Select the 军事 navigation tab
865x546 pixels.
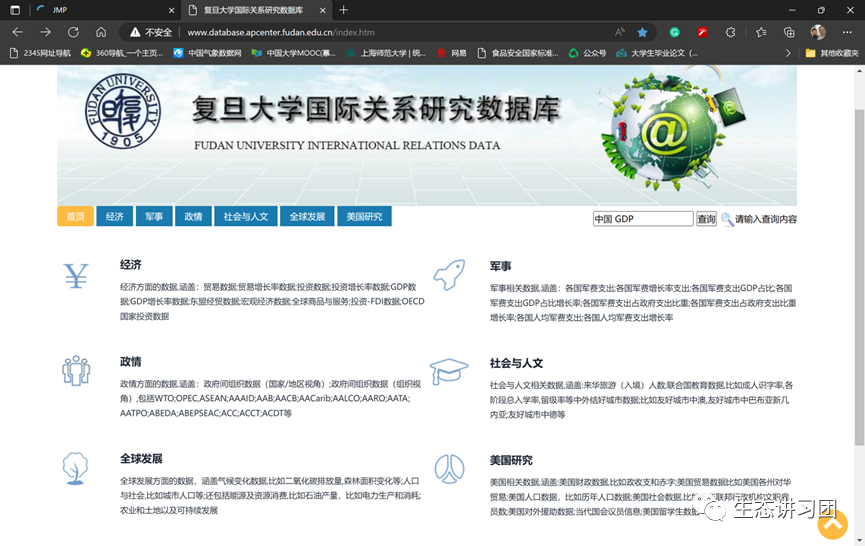click(x=154, y=216)
